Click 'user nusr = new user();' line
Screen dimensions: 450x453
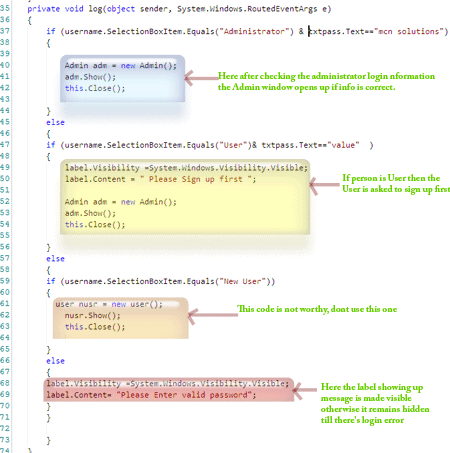pyautogui.click(x=109, y=304)
